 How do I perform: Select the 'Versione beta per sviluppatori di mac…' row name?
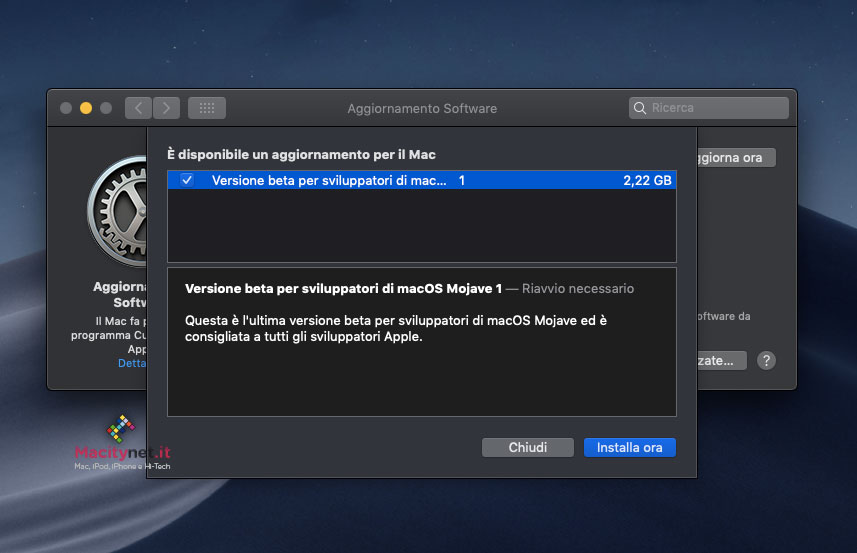coord(329,180)
